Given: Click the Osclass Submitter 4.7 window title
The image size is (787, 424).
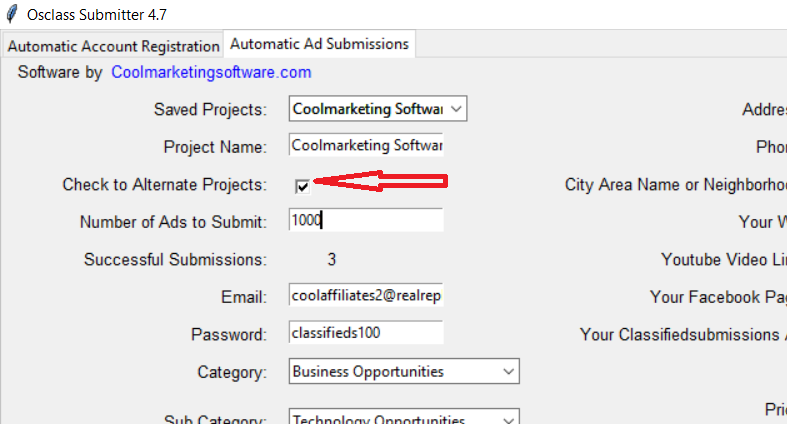Looking at the screenshot, I should 97,15.
